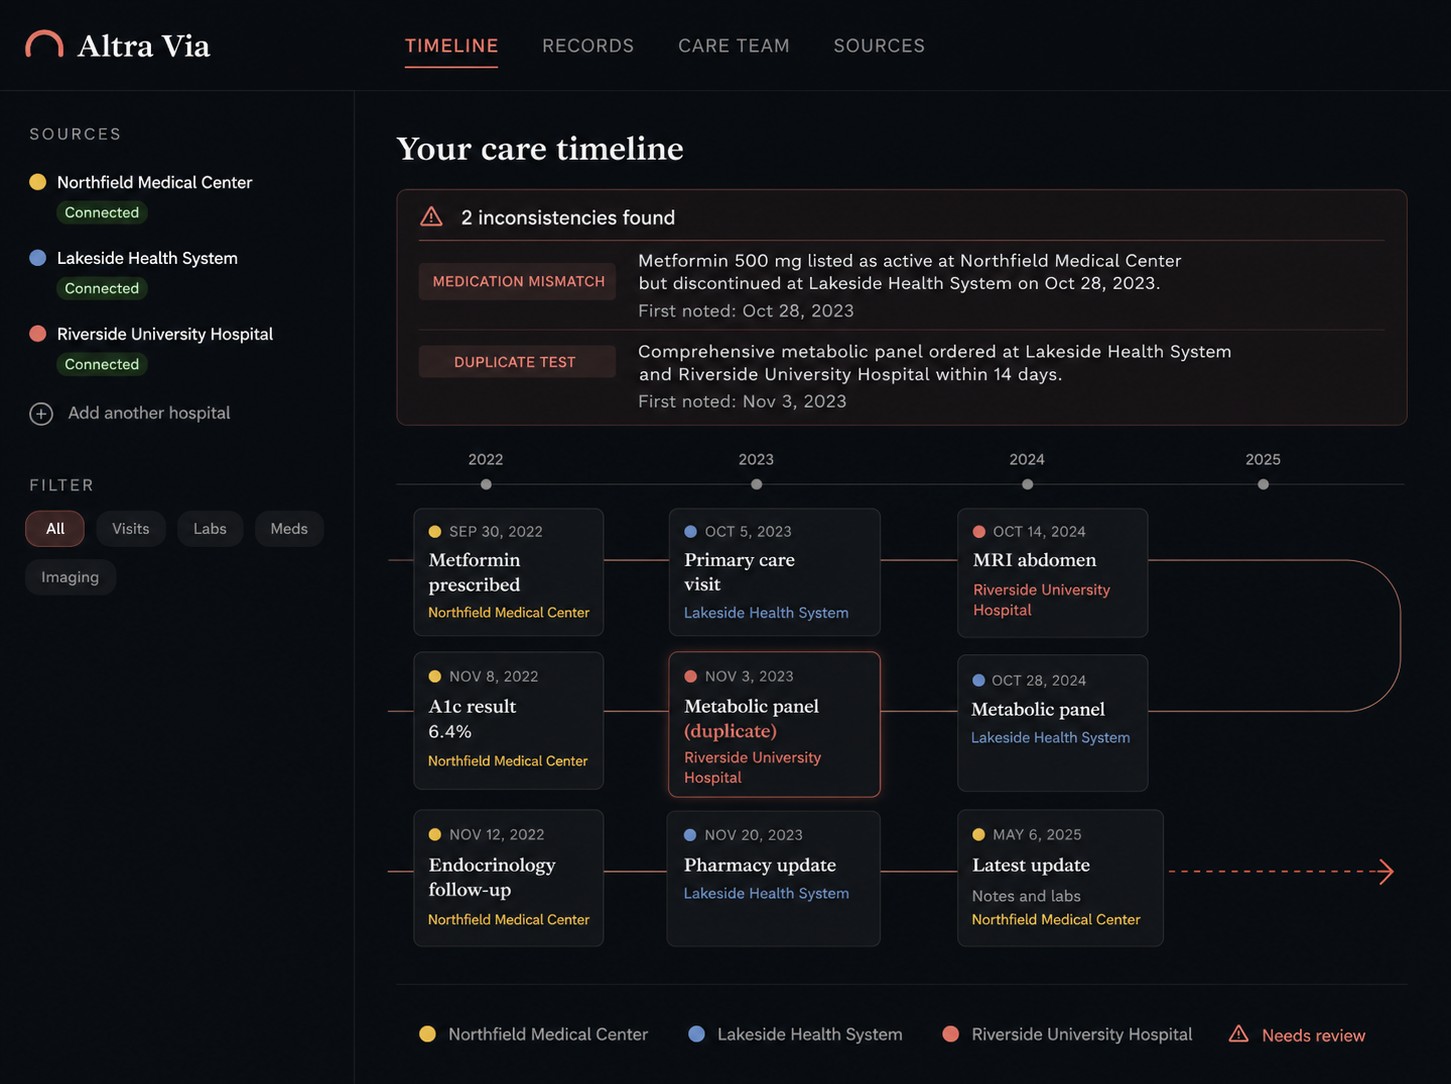Viewport: 1451px width, 1084px height.
Task: Filter timeline by Imaging
Action: click(70, 577)
